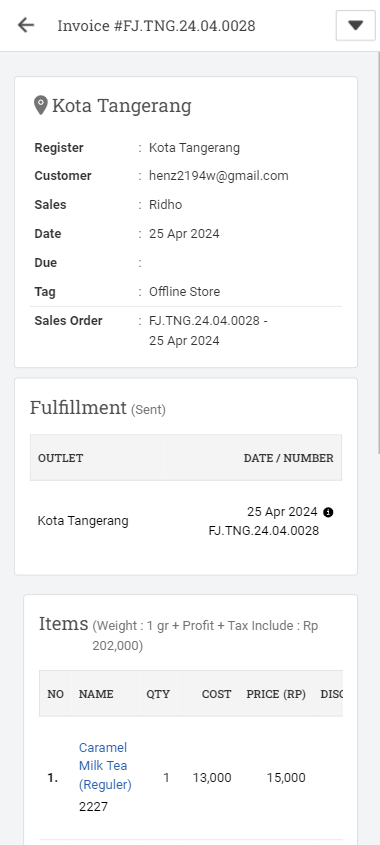
Task: Click the Fulfillment (Sent) heading
Action: pyautogui.click(x=98, y=408)
